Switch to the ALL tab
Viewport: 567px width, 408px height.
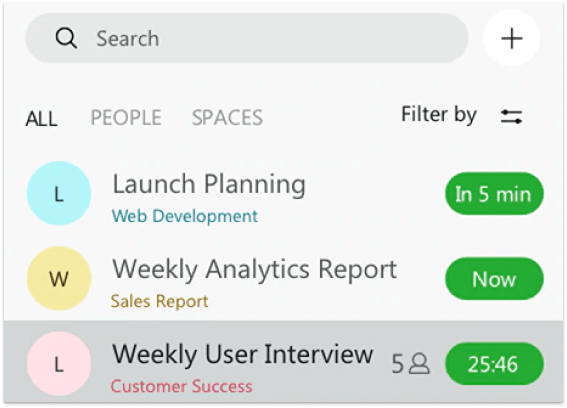(x=42, y=119)
